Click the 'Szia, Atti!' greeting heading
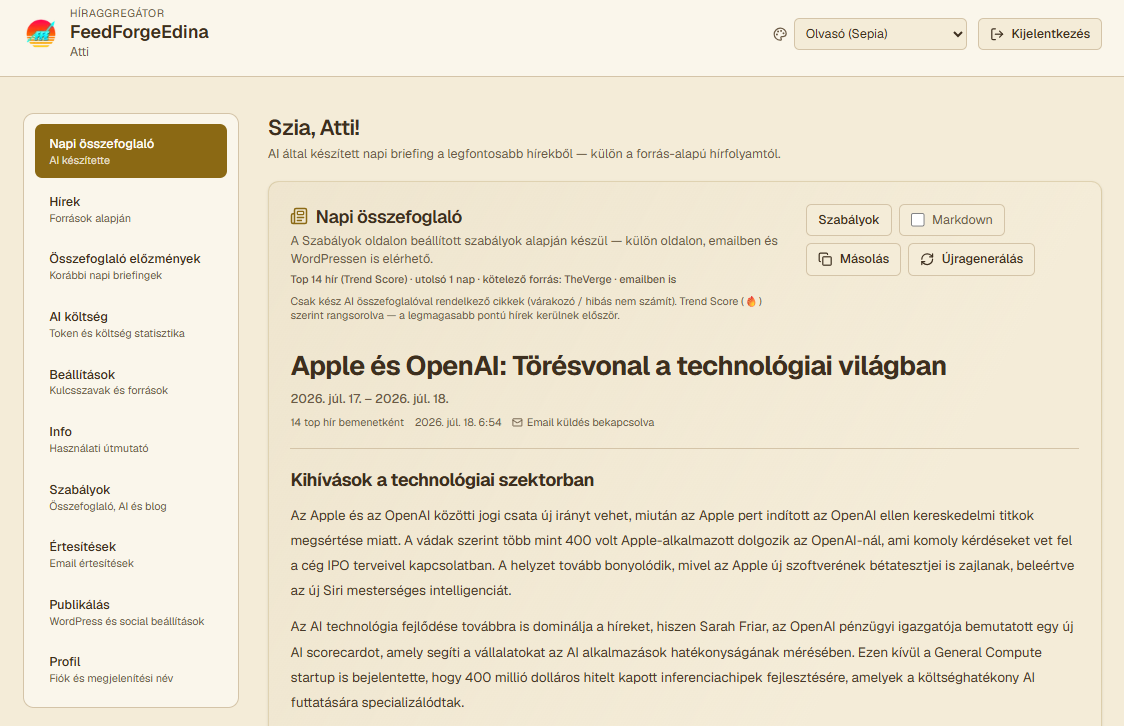This screenshot has width=1124, height=726. click(314, 128)
